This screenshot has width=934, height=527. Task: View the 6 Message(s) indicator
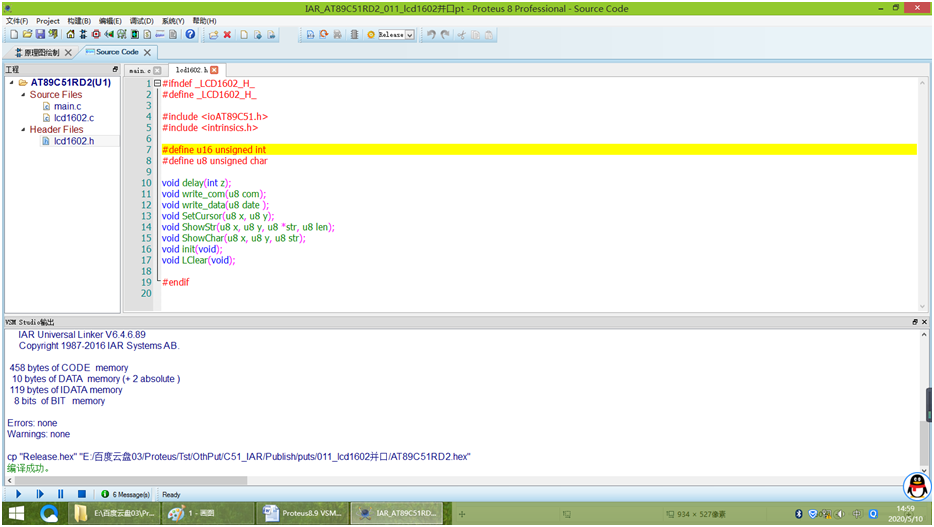[125, 494]
